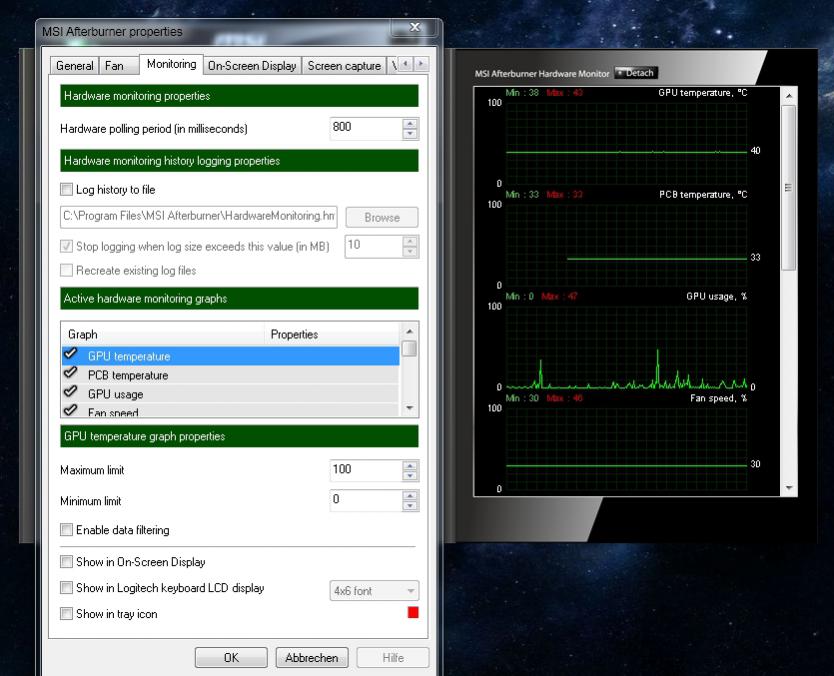Viewport: 834px width, 676px height.
Task: Enable data filtering checkbox
Action: [x=66, y=530]
